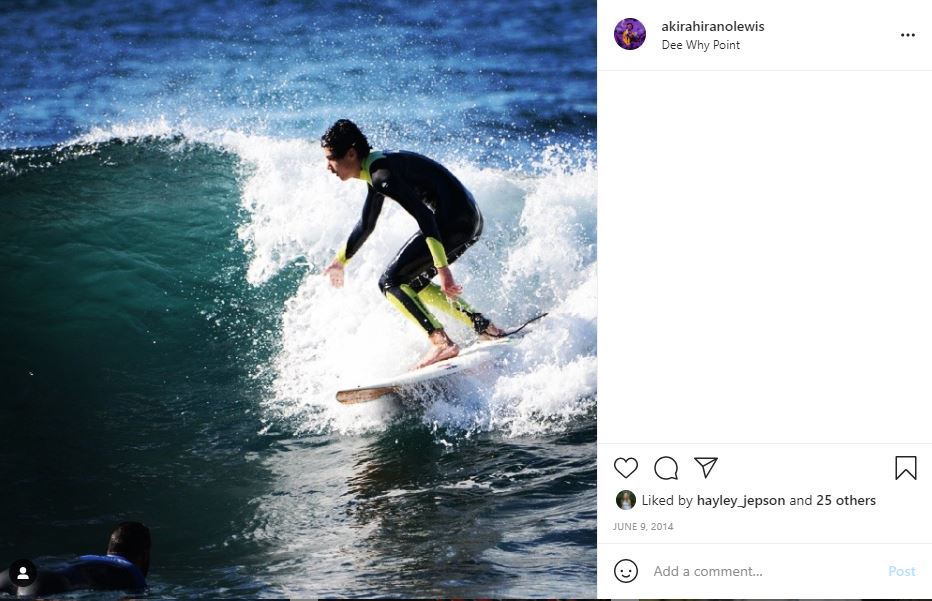This screenshot has width=932, height=601.
Task: Open Dee Why Point location
Action: click(x=700, y=45)
